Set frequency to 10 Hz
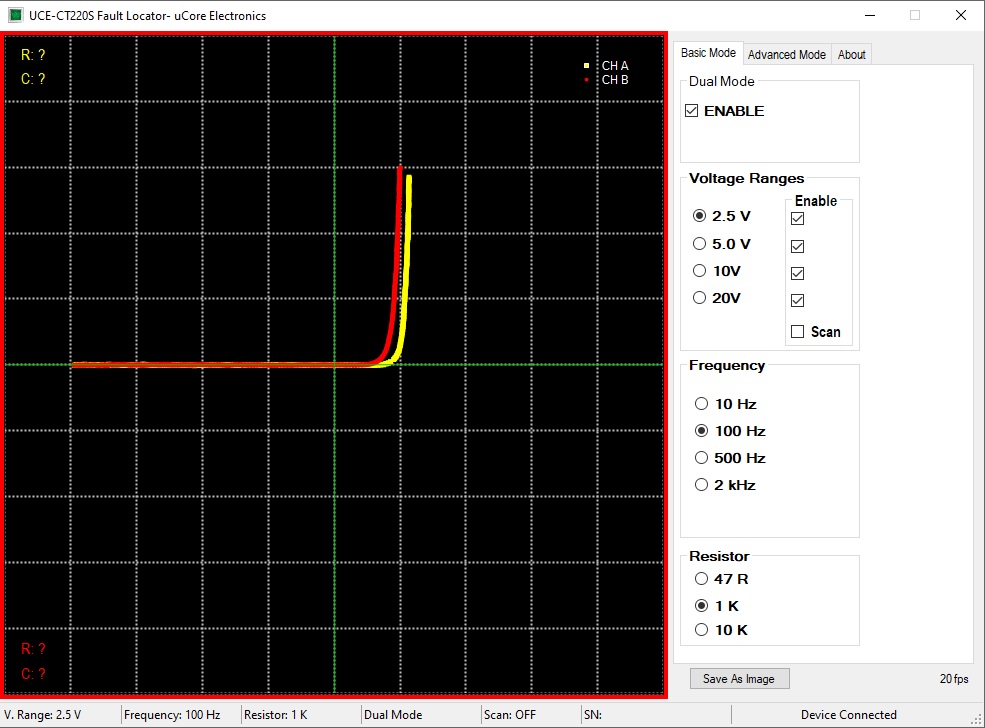This screenshot has width=985, height=728. (701, 404)
